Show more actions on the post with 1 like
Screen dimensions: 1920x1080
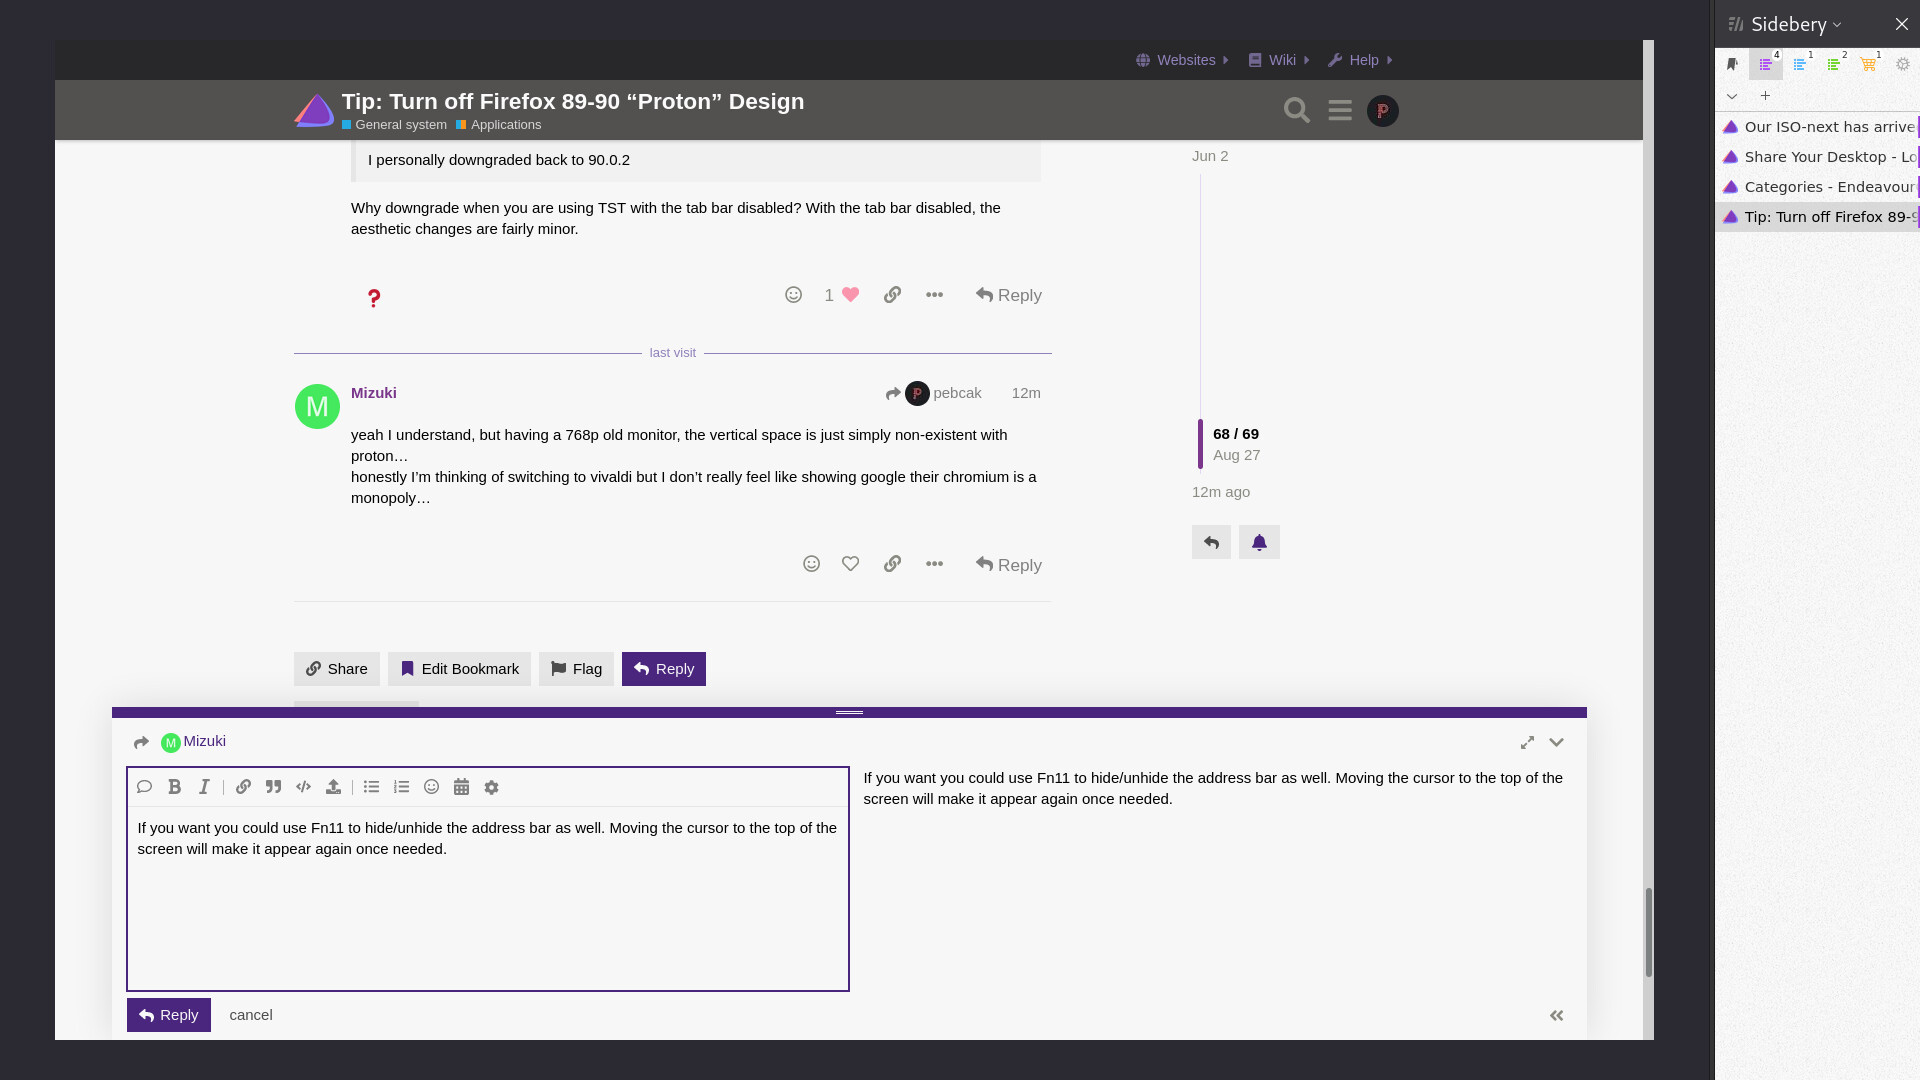(934, 295)
